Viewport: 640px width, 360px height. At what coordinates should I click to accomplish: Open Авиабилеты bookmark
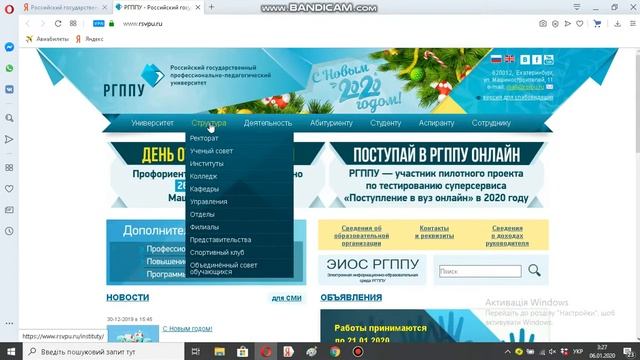(x=47, y=39)
